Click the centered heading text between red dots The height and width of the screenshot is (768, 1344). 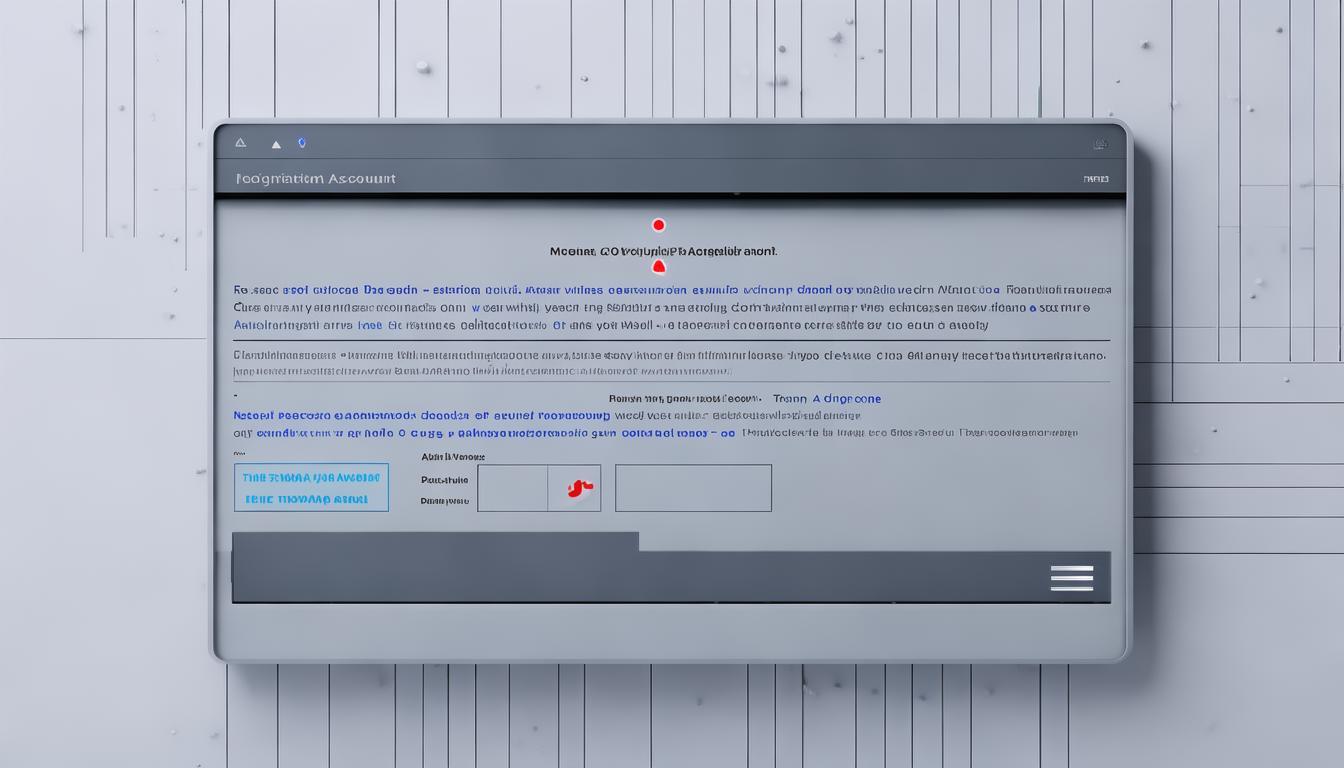click(x=663, y=251)
